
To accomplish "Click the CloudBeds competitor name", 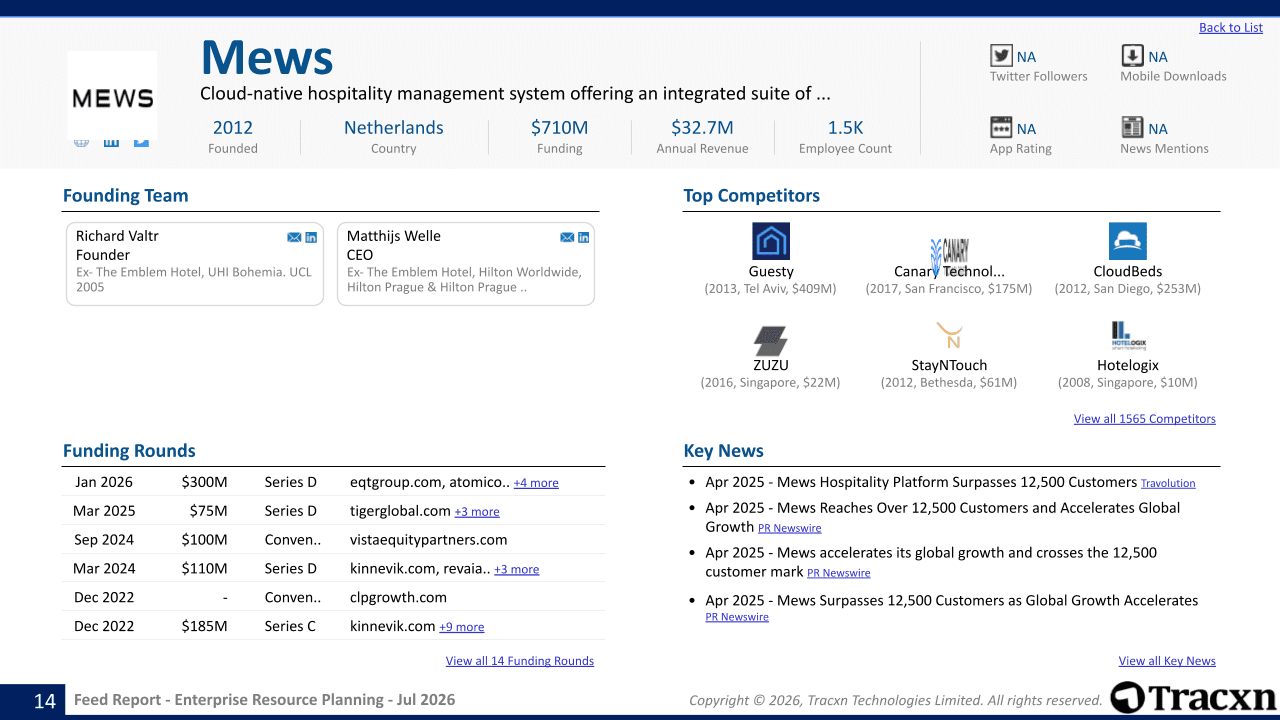I will (1128, 271).
